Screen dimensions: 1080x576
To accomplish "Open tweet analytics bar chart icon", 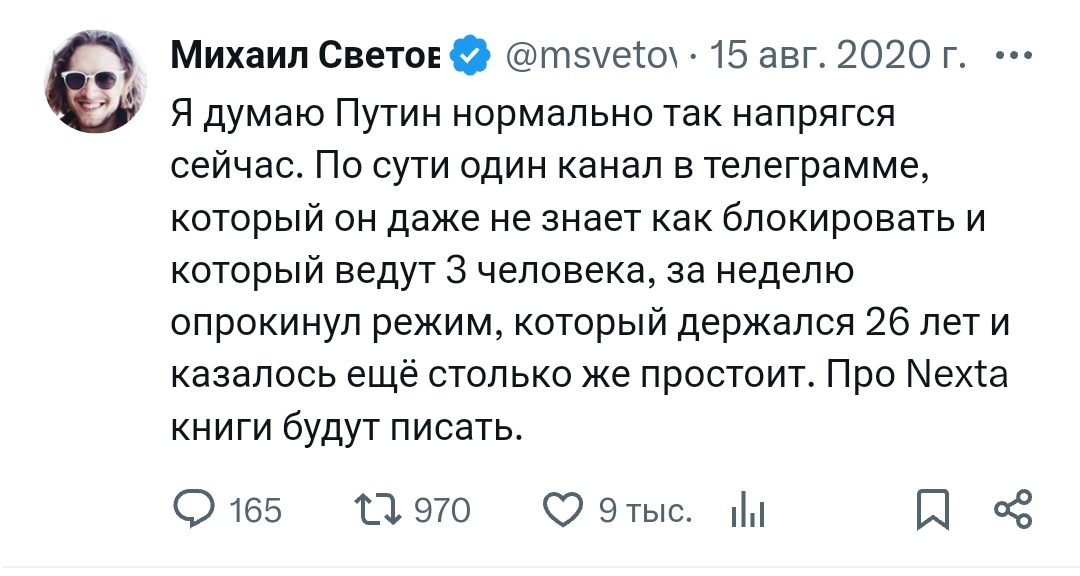I will click(748, 512).
